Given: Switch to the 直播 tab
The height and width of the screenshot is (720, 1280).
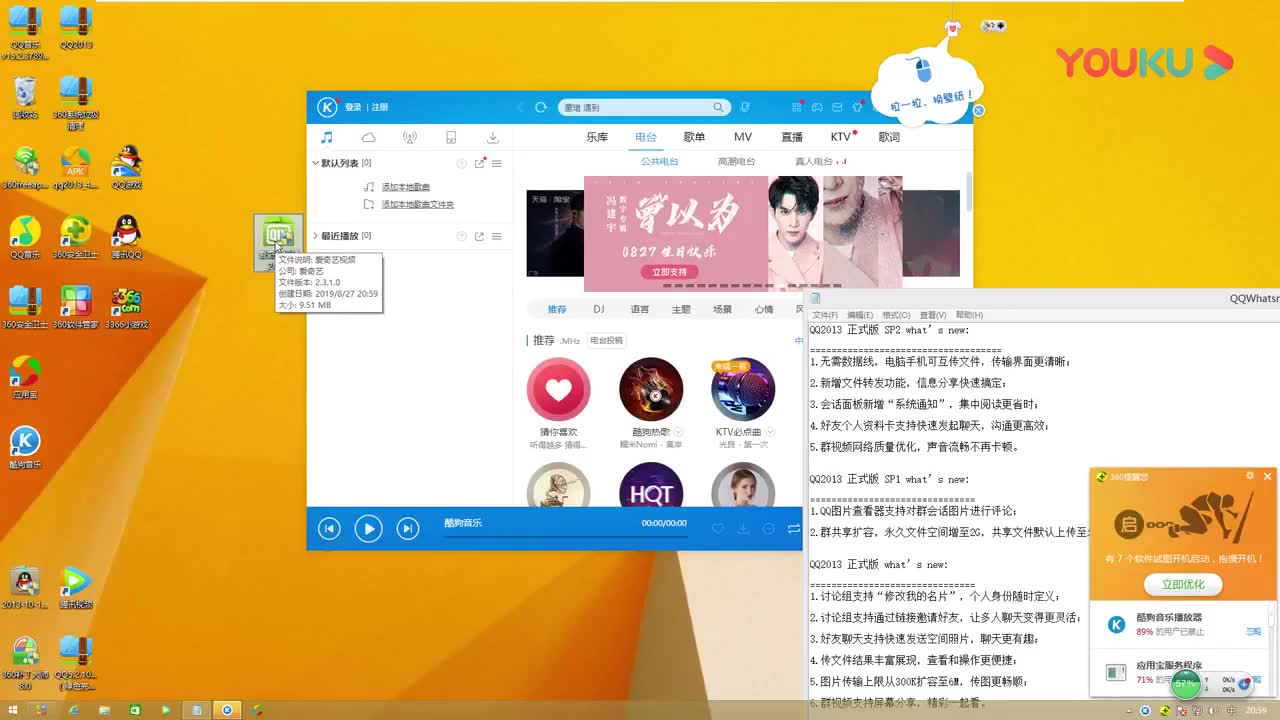Looking at the screenshot, I should click(x=792, y=137).
